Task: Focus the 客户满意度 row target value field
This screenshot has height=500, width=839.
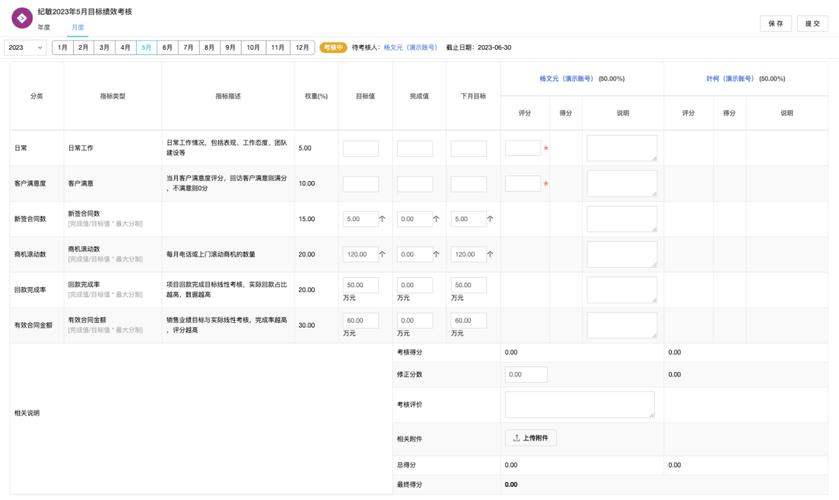Action: [x=361, y=184]
